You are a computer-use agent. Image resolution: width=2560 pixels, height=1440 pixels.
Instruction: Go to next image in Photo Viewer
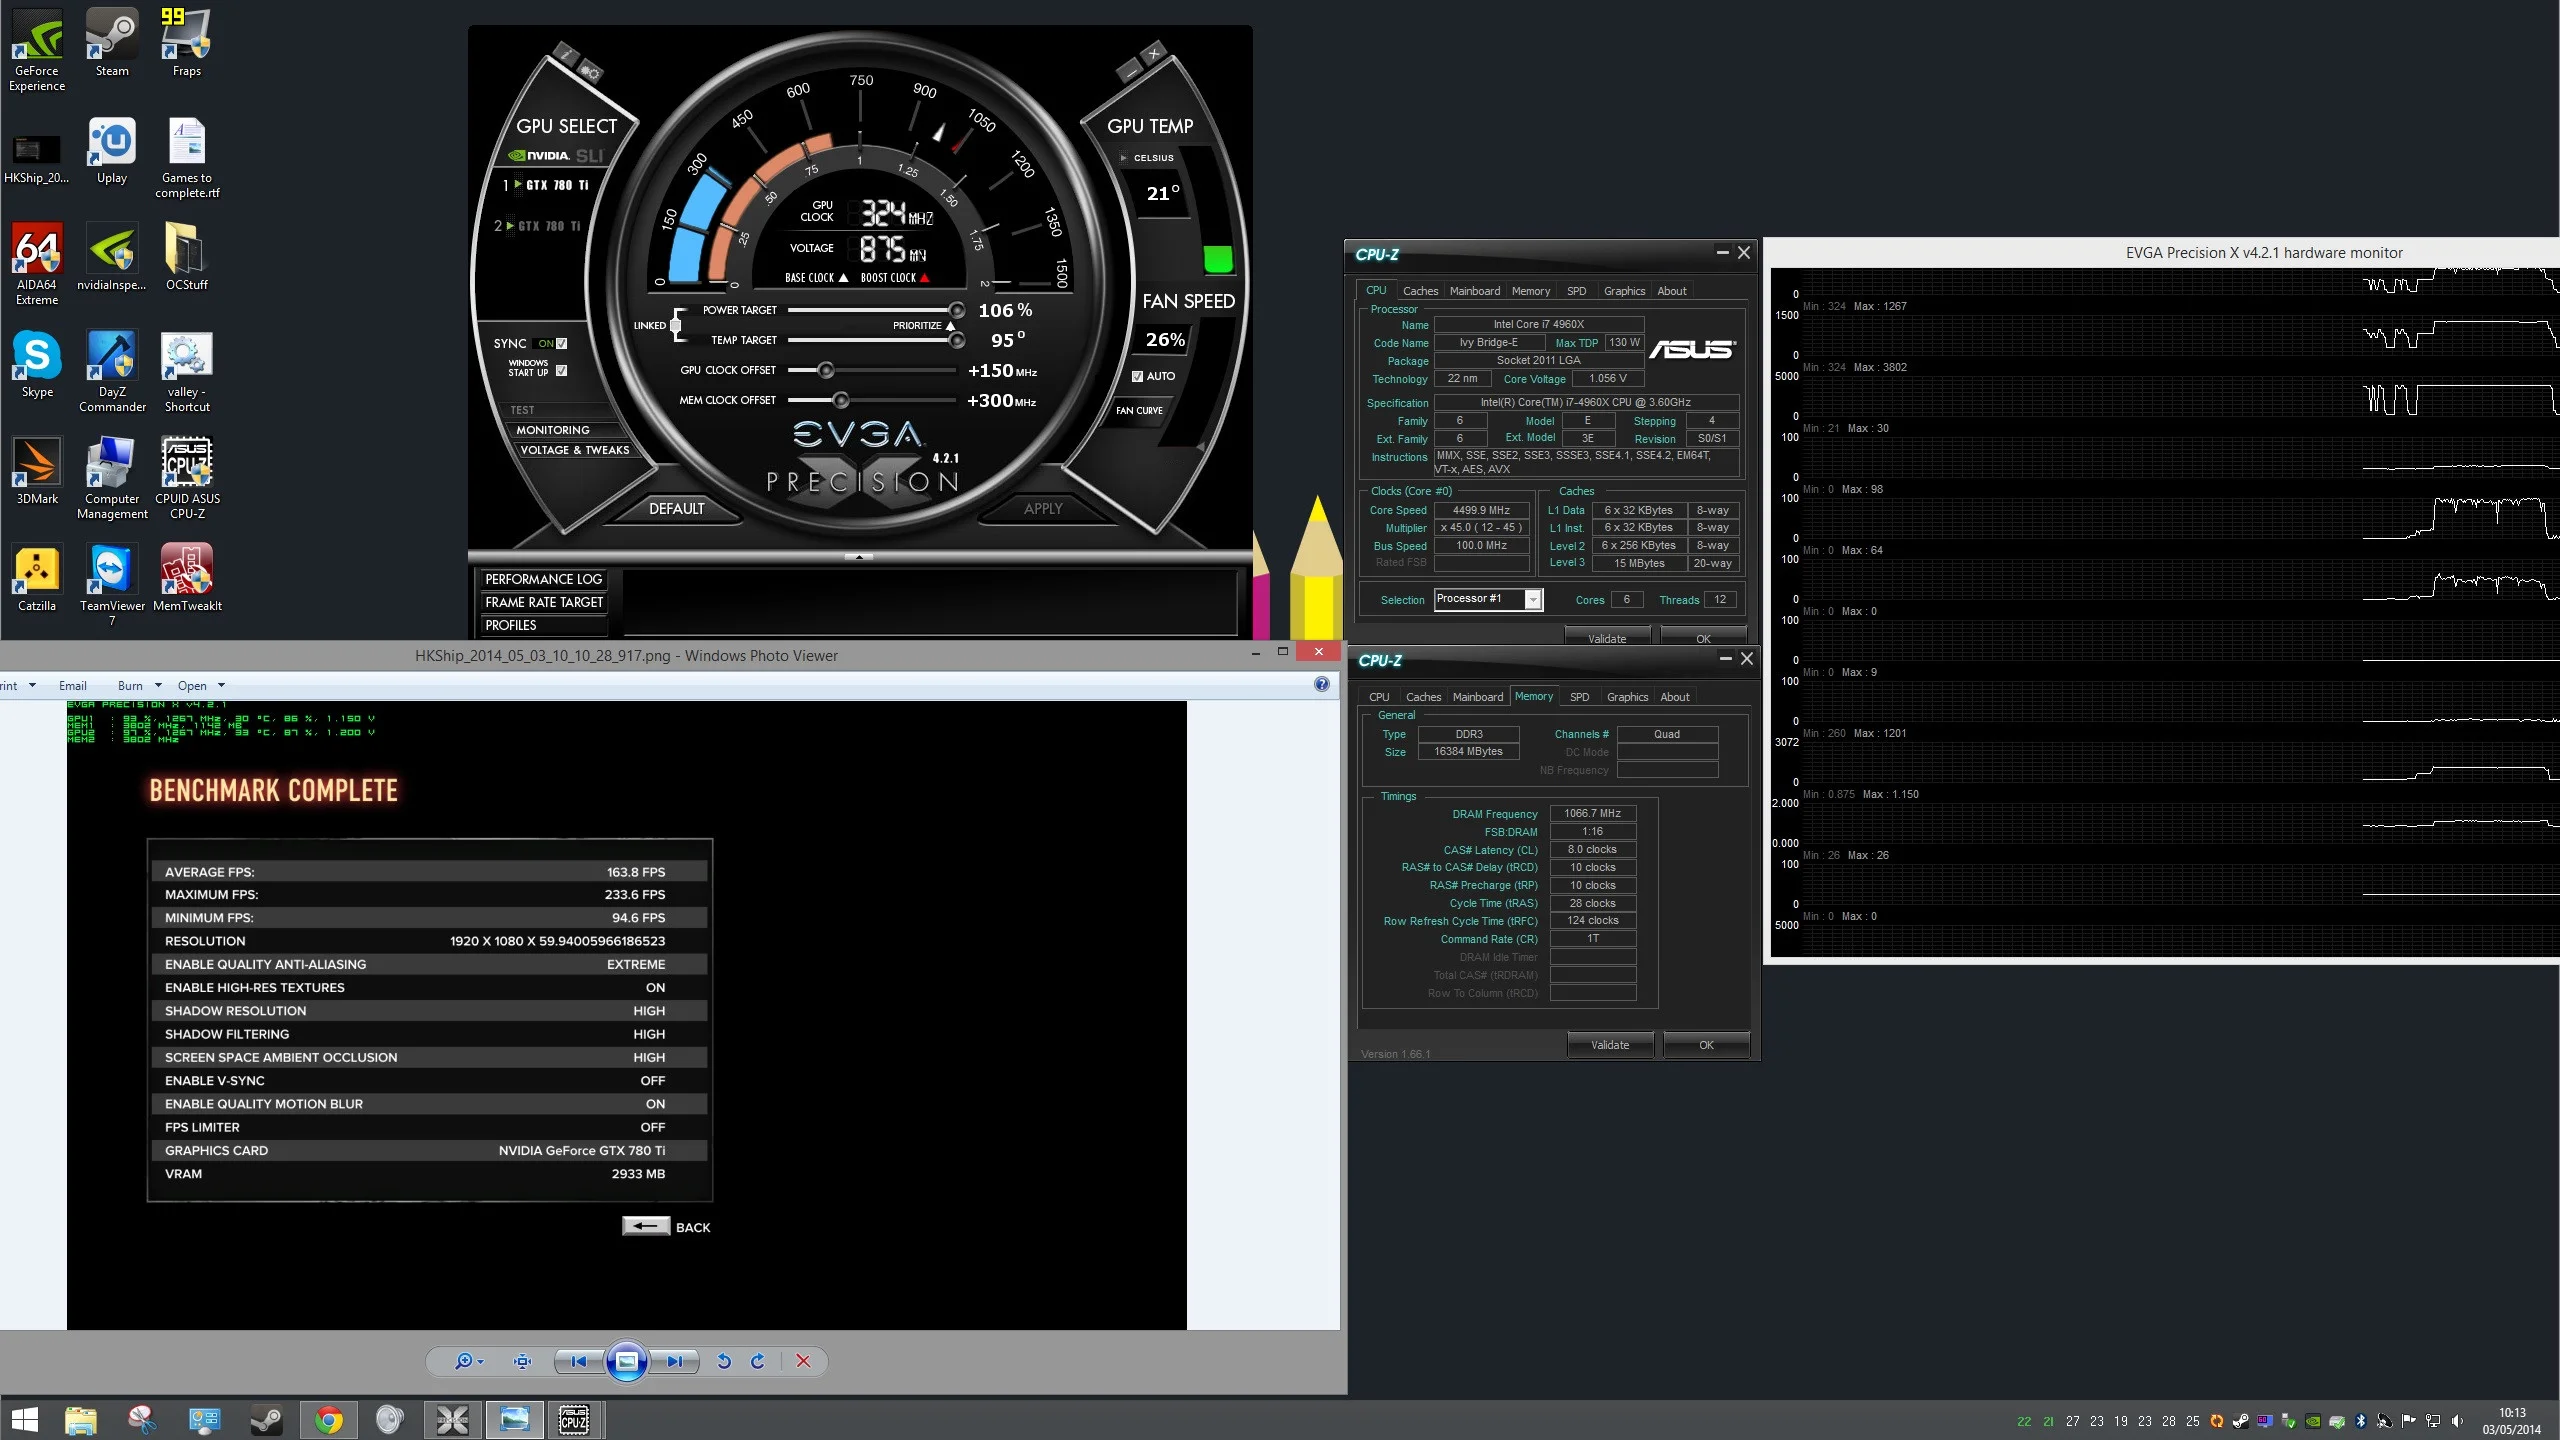(676, 1361)
